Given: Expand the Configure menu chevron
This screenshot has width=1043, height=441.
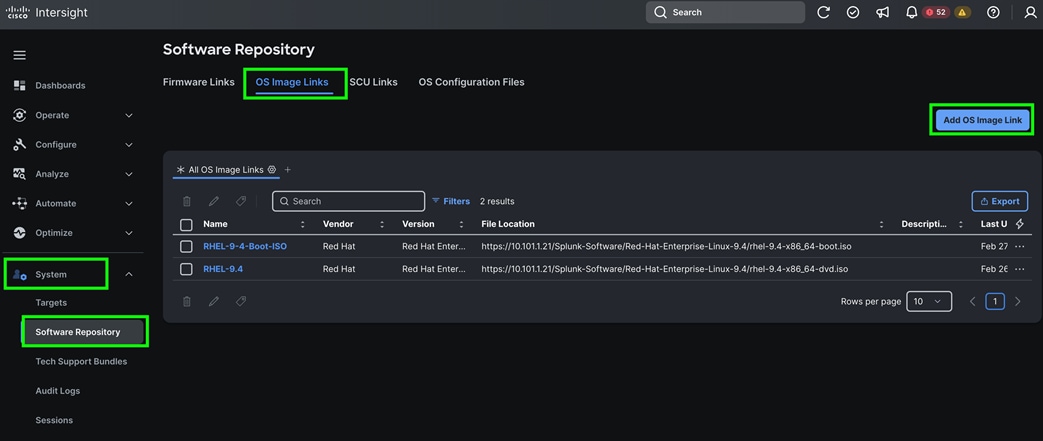Looking at the screenshot, I should [129, 144].
